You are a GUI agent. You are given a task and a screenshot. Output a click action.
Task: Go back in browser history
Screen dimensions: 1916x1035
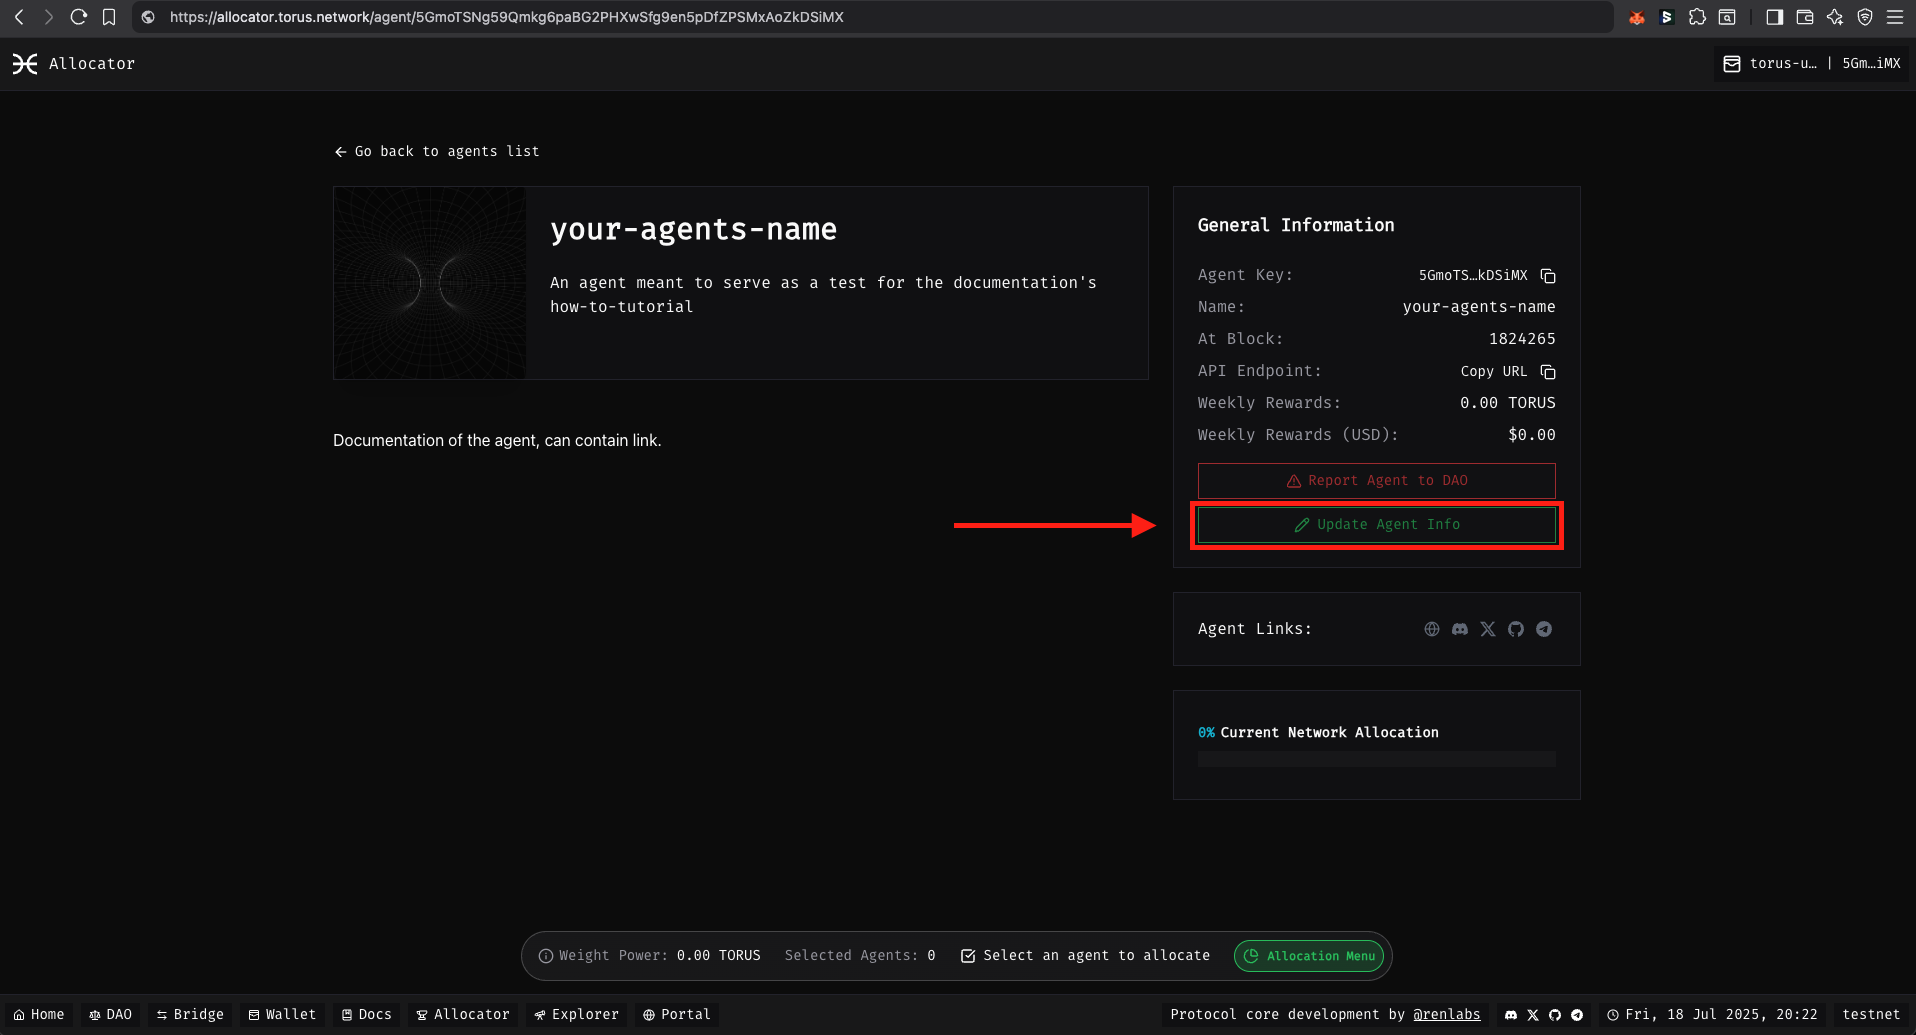click(19, 17)
